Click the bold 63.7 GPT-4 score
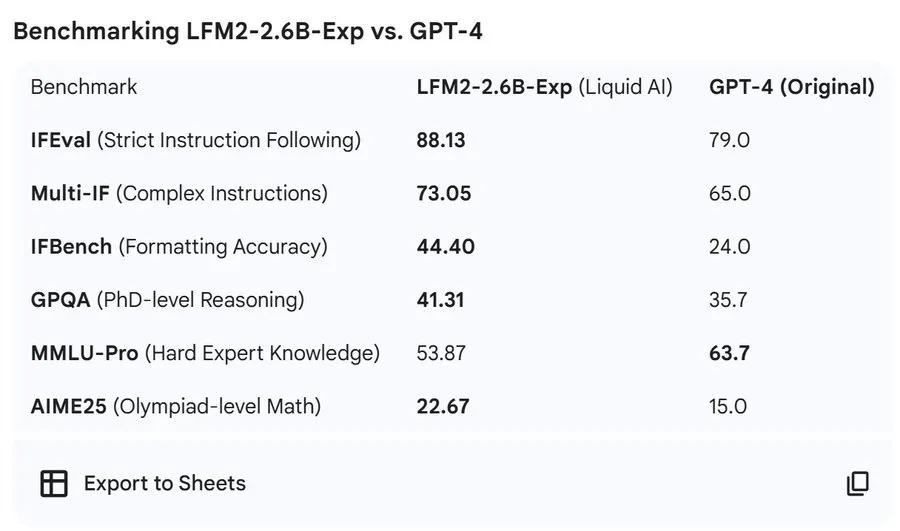This screenshot has height=531, width=900. (x=729, y=353)
